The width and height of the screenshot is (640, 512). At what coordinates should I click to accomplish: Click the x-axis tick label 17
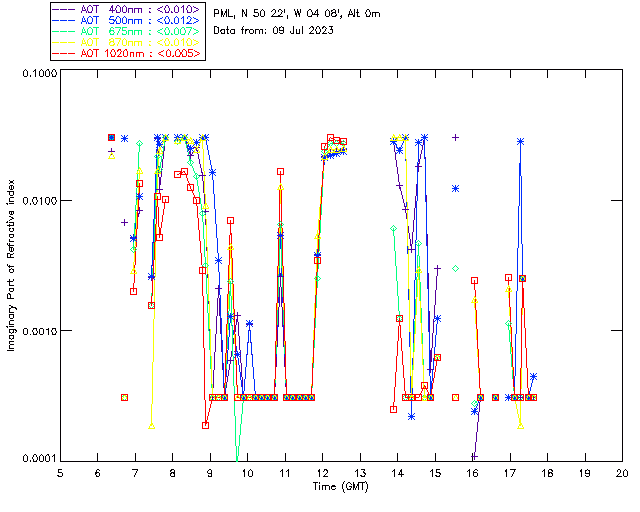(510, 473)
